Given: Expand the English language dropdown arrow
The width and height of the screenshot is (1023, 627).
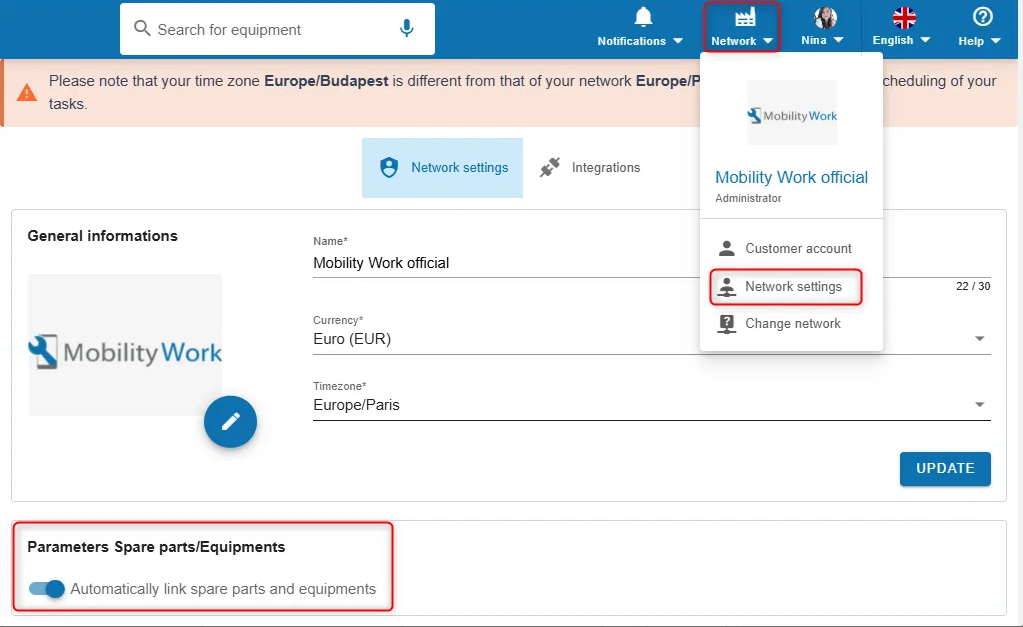Looking at the screenshot, I should 924,40.
